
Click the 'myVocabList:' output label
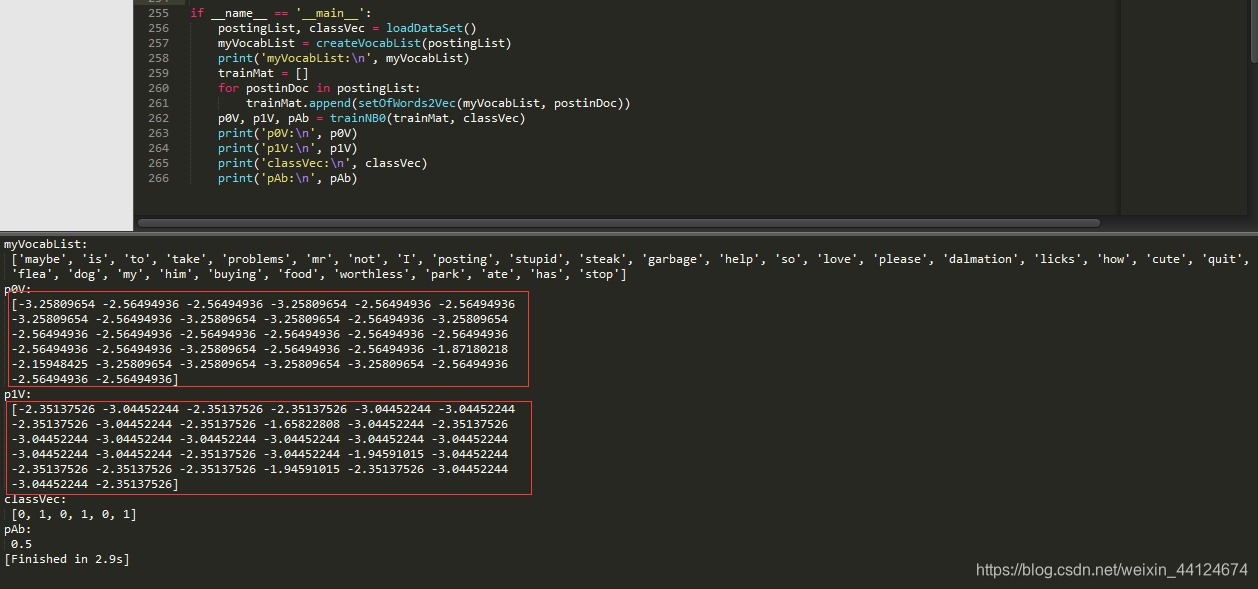click(x=46, y=244)
